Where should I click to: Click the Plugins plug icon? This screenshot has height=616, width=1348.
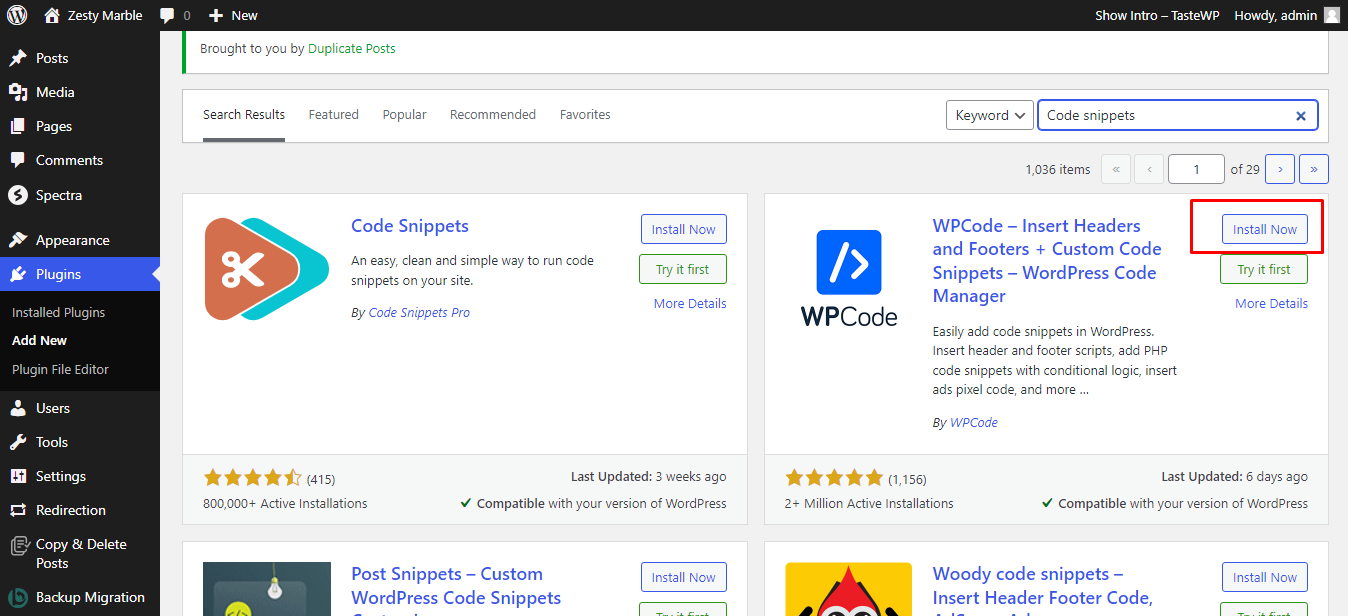click(18, 274)
